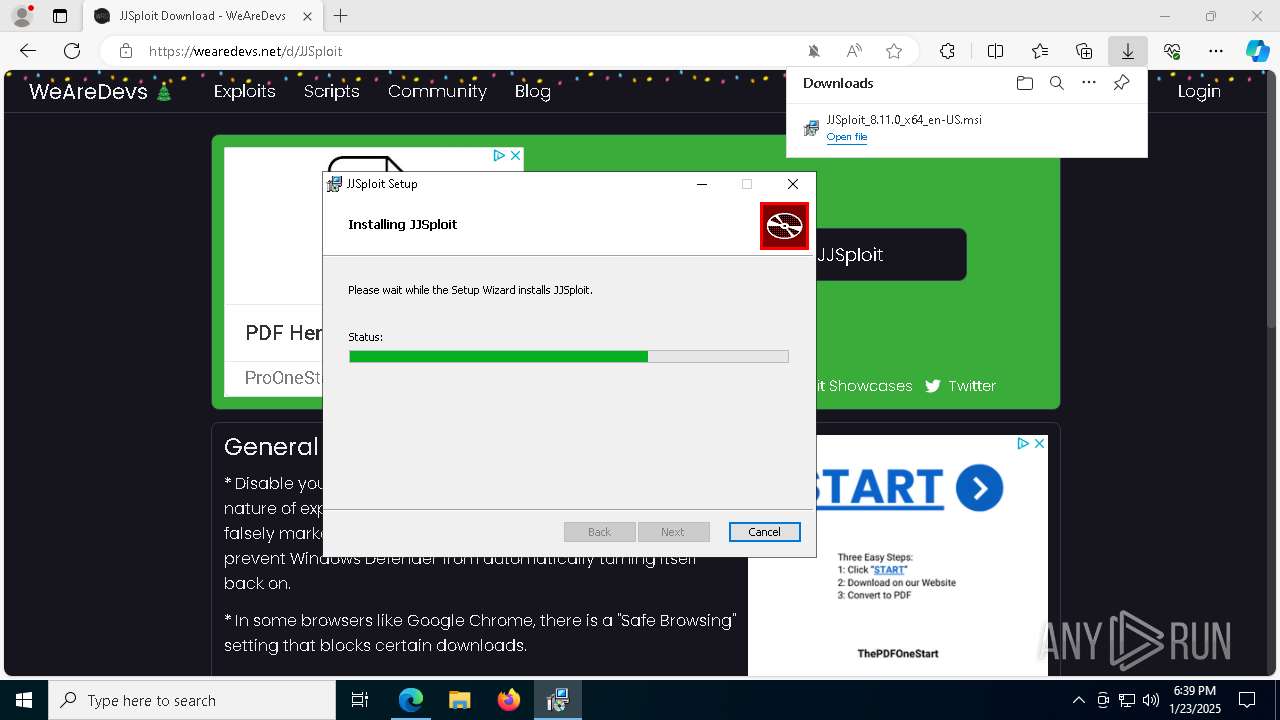Open the Blog menu item
The height and width of the screenshot is (720, 1280).
point(532,91)
